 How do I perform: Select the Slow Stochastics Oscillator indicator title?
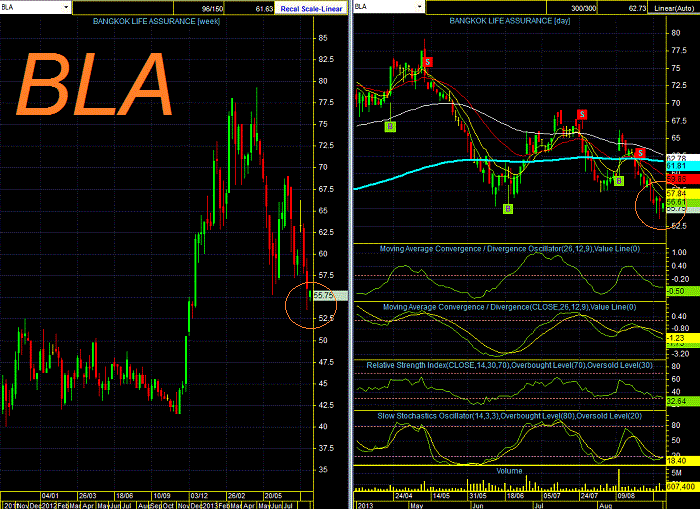pyautogui.click(x=509, y=416)
